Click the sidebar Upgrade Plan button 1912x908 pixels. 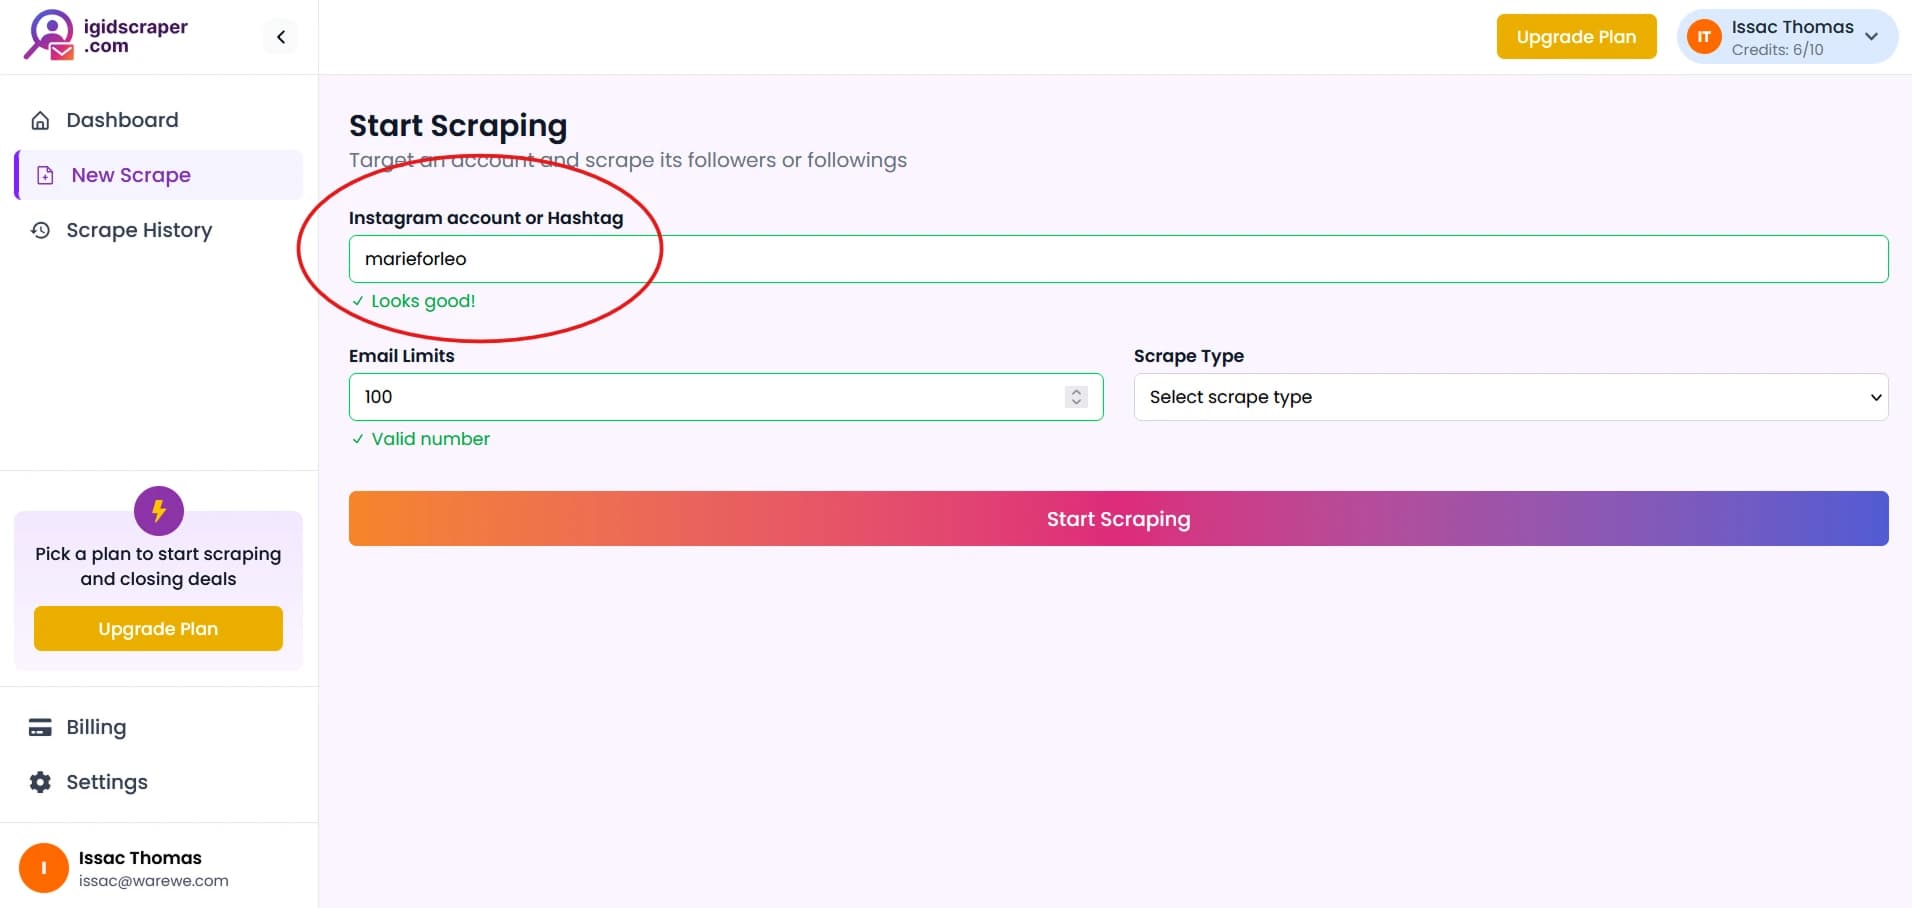point(158,629)
